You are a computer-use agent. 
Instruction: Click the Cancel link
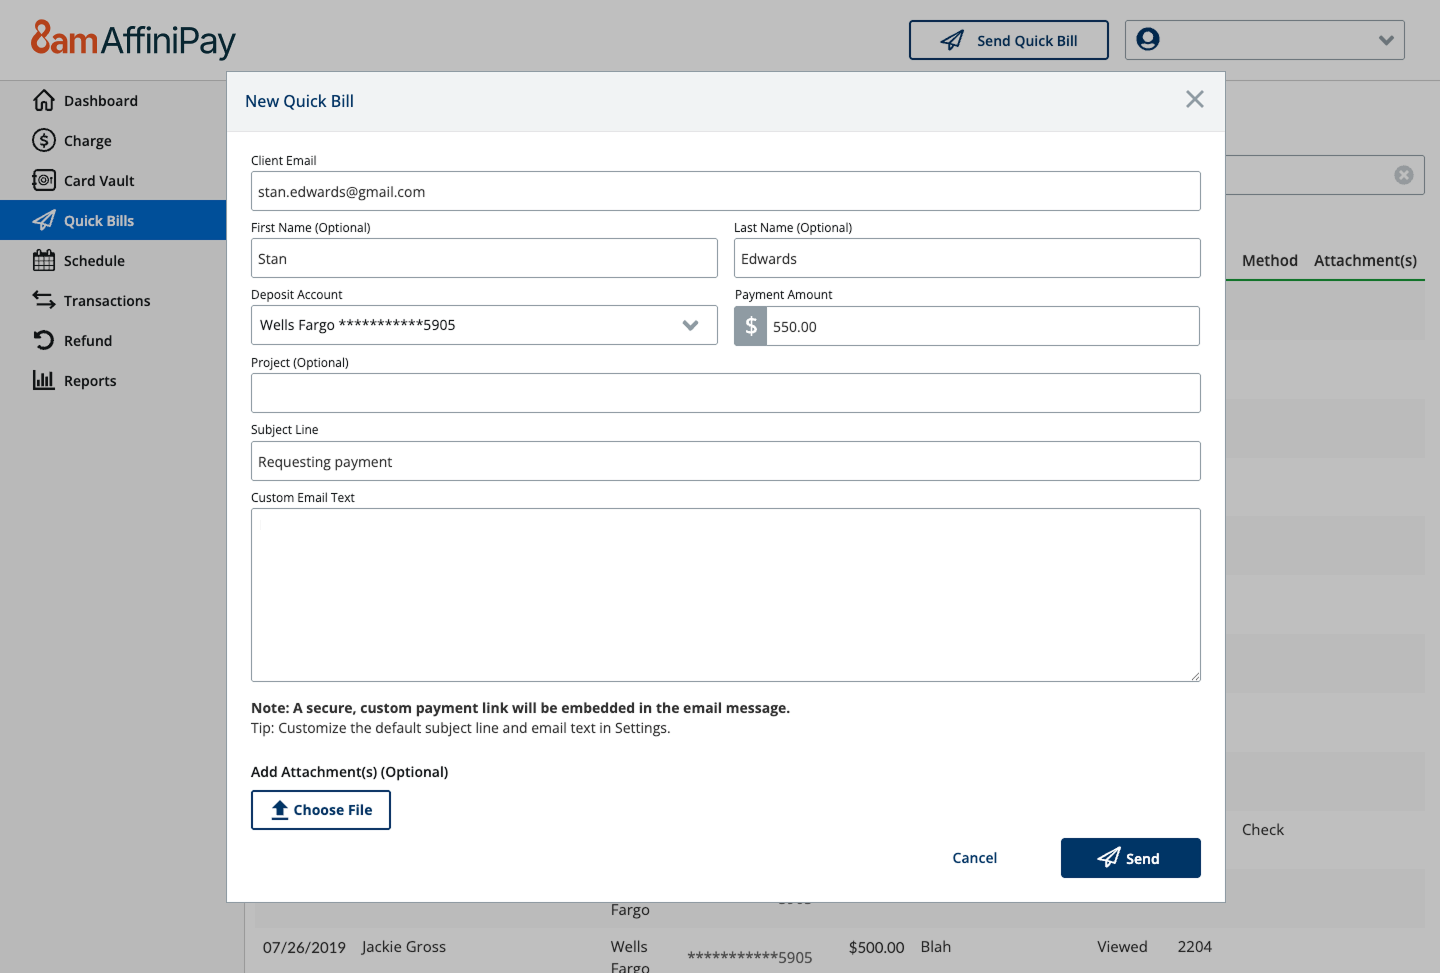[x=974, y=858]
